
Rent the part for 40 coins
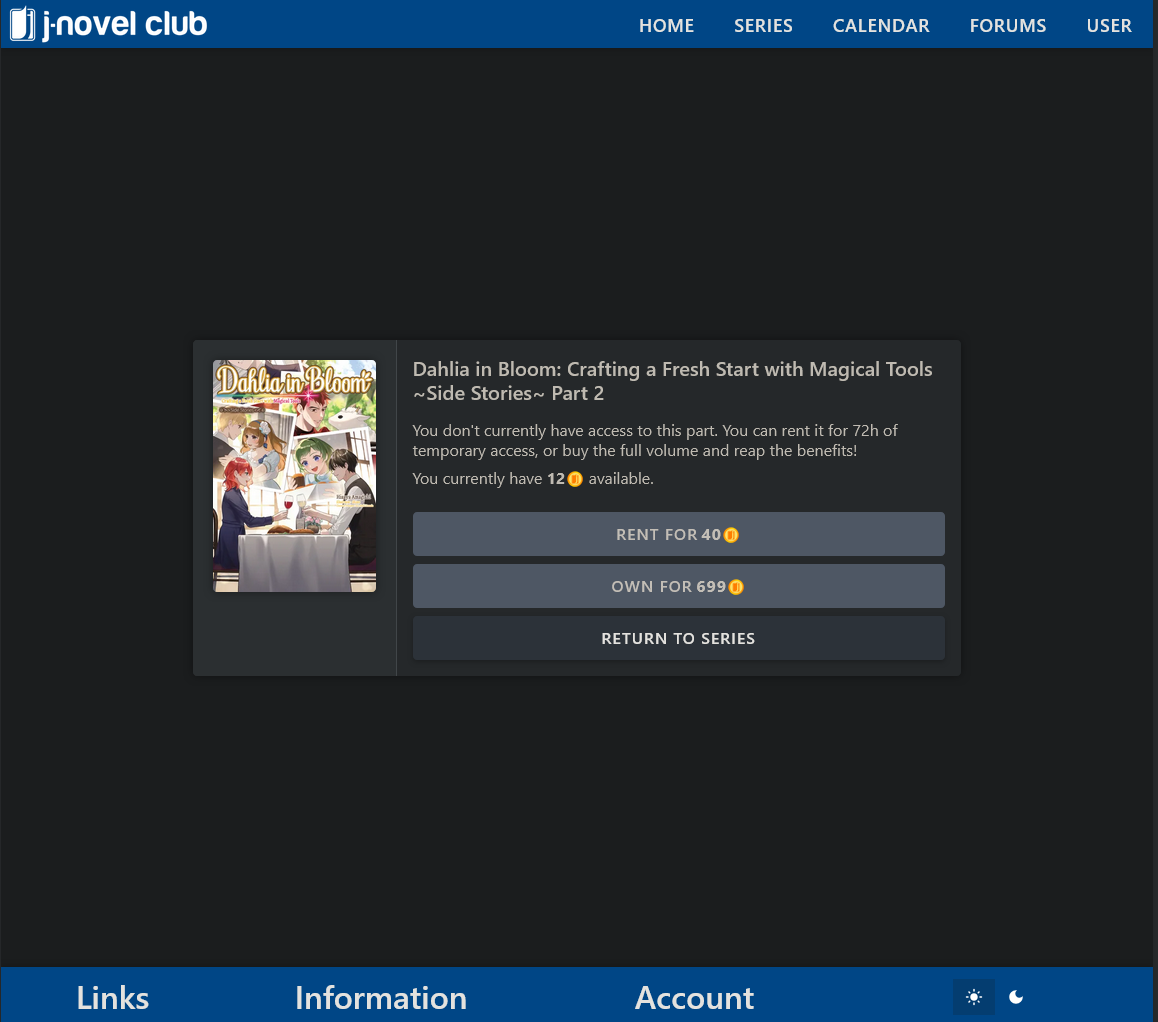coord(678,534)
